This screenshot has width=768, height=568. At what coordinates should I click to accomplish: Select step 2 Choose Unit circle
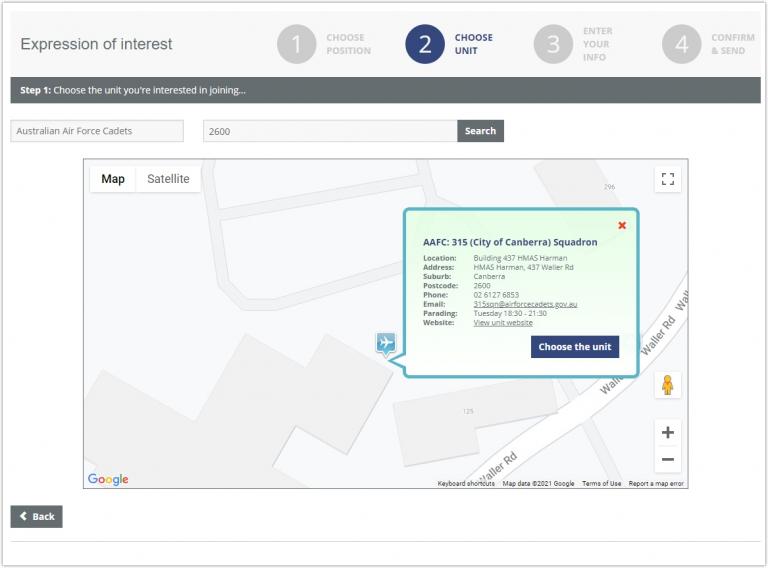(425, 44)
